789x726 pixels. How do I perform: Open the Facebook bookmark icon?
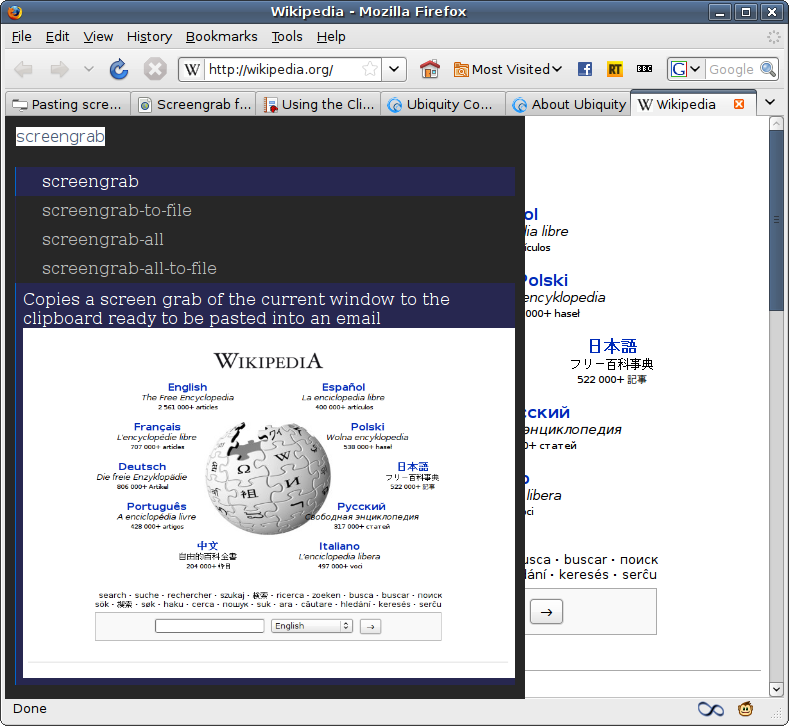[585, 69]
